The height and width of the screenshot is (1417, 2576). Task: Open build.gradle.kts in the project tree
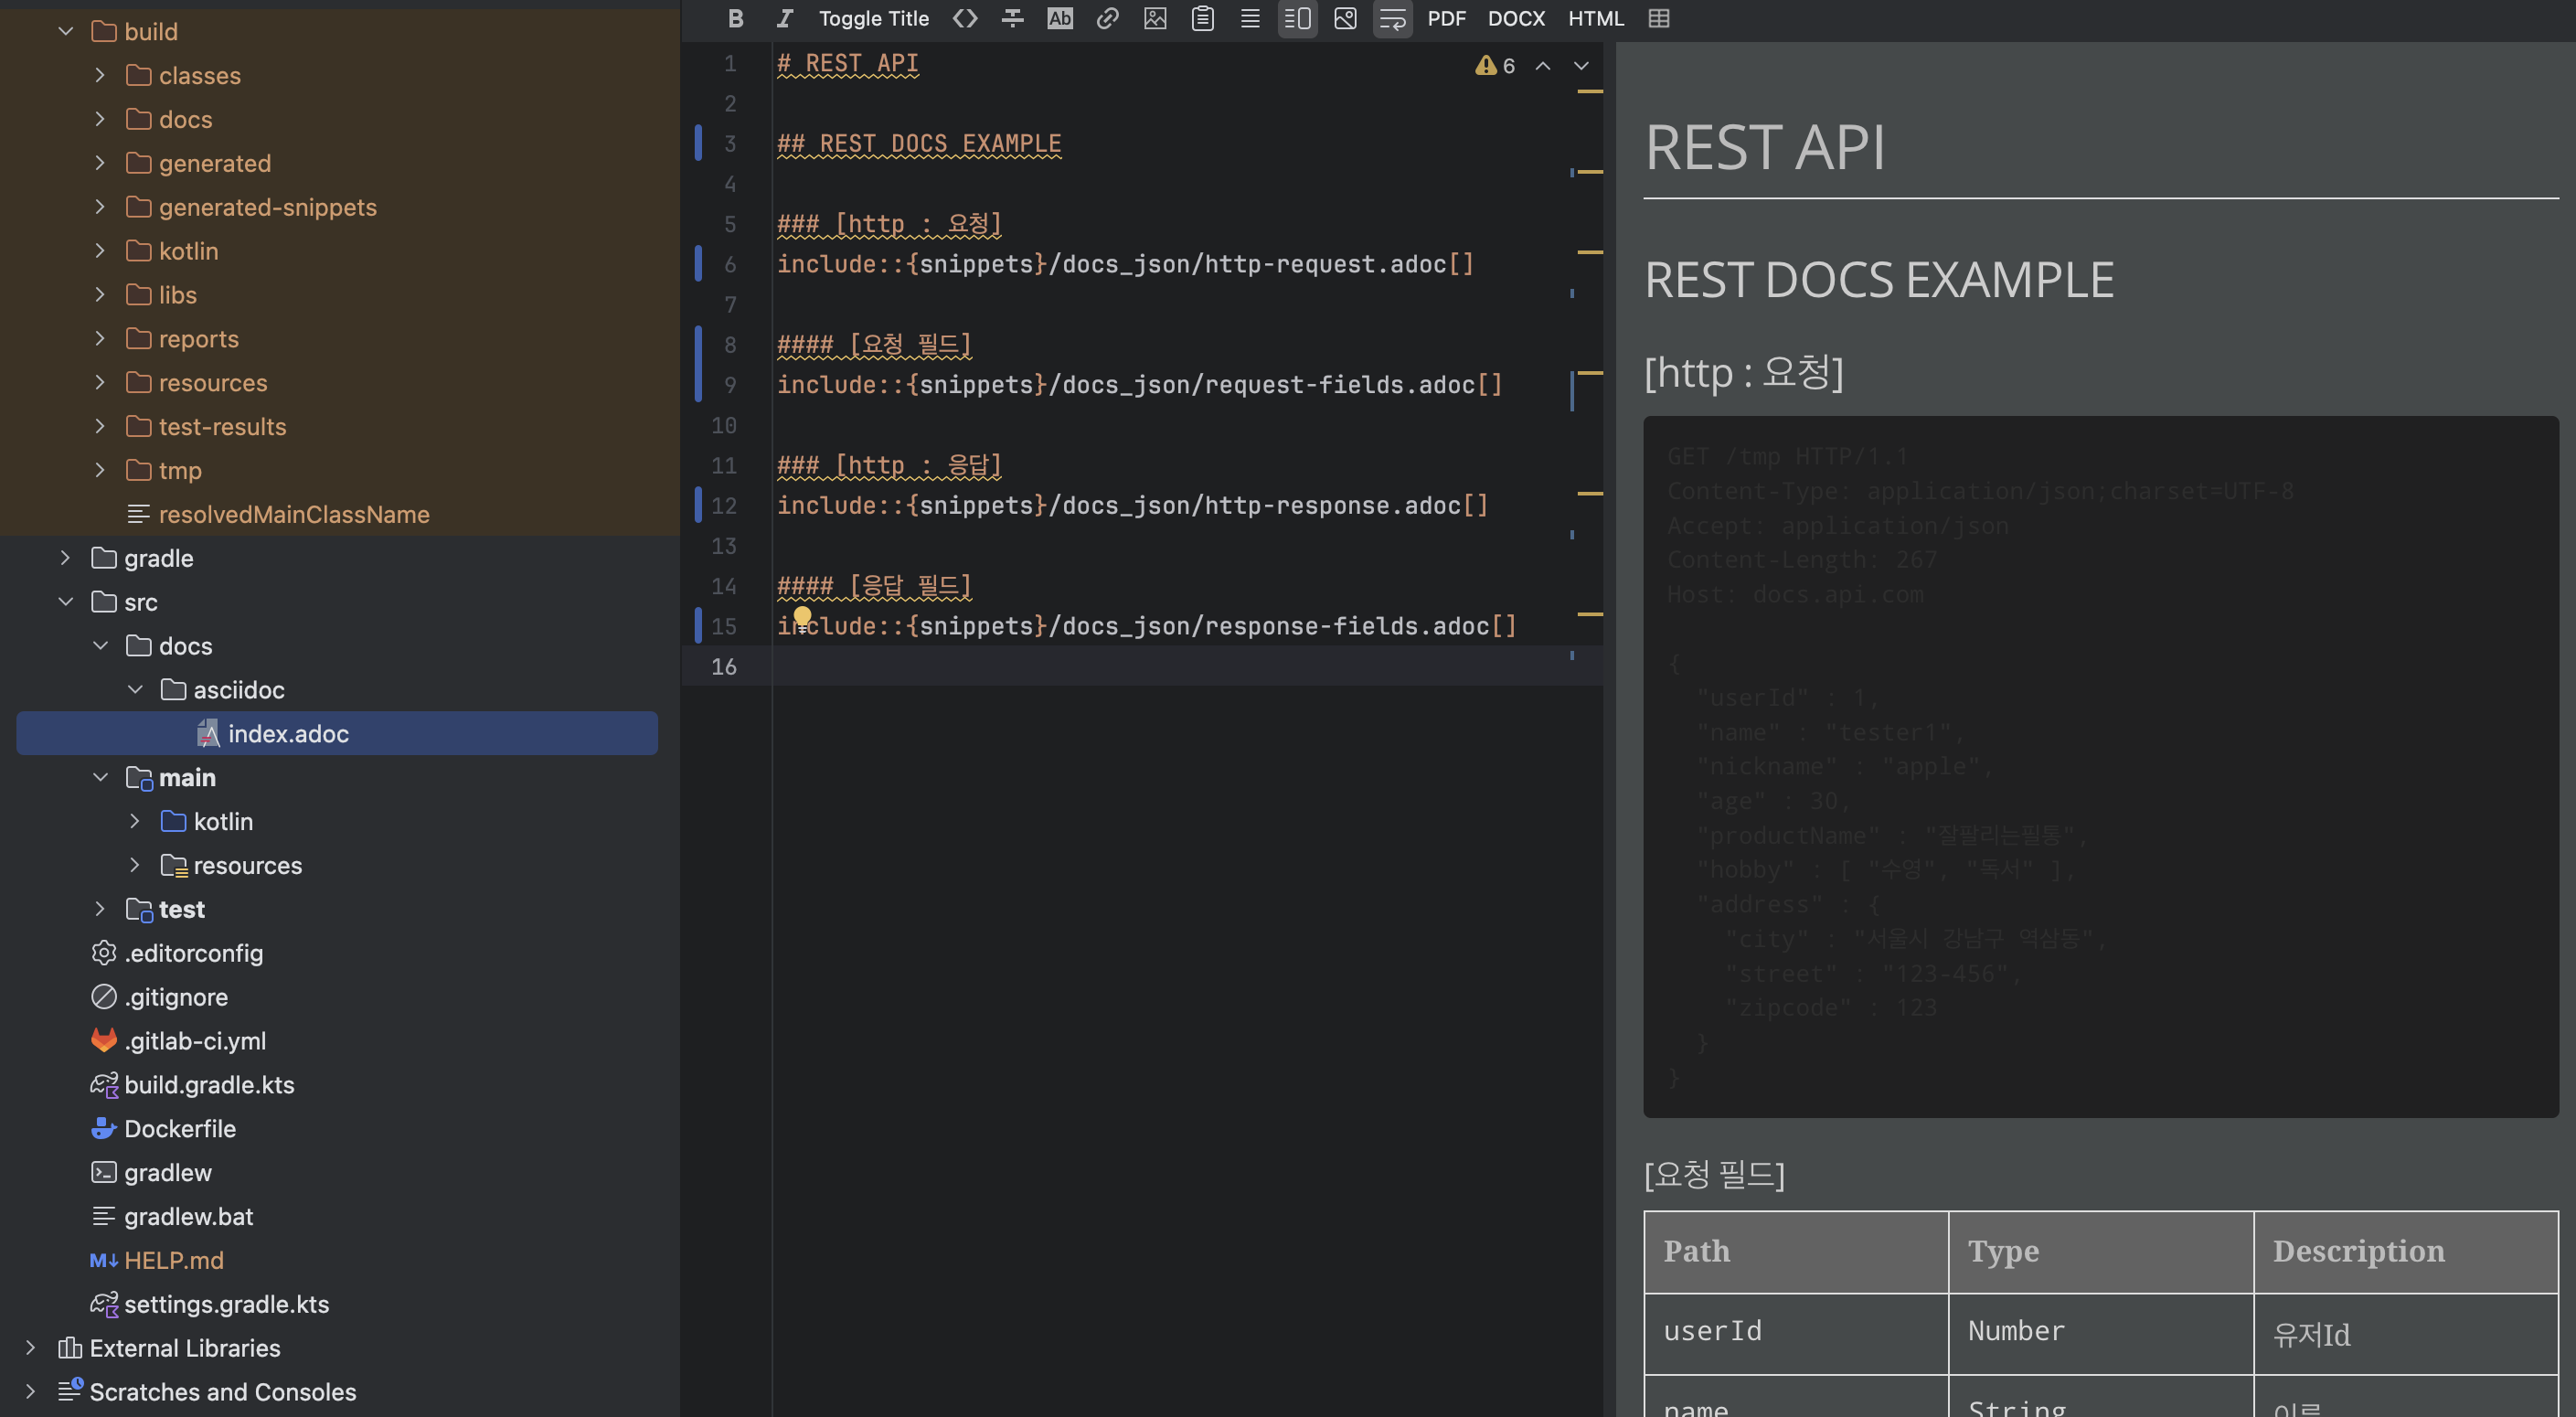(209, 1085)
